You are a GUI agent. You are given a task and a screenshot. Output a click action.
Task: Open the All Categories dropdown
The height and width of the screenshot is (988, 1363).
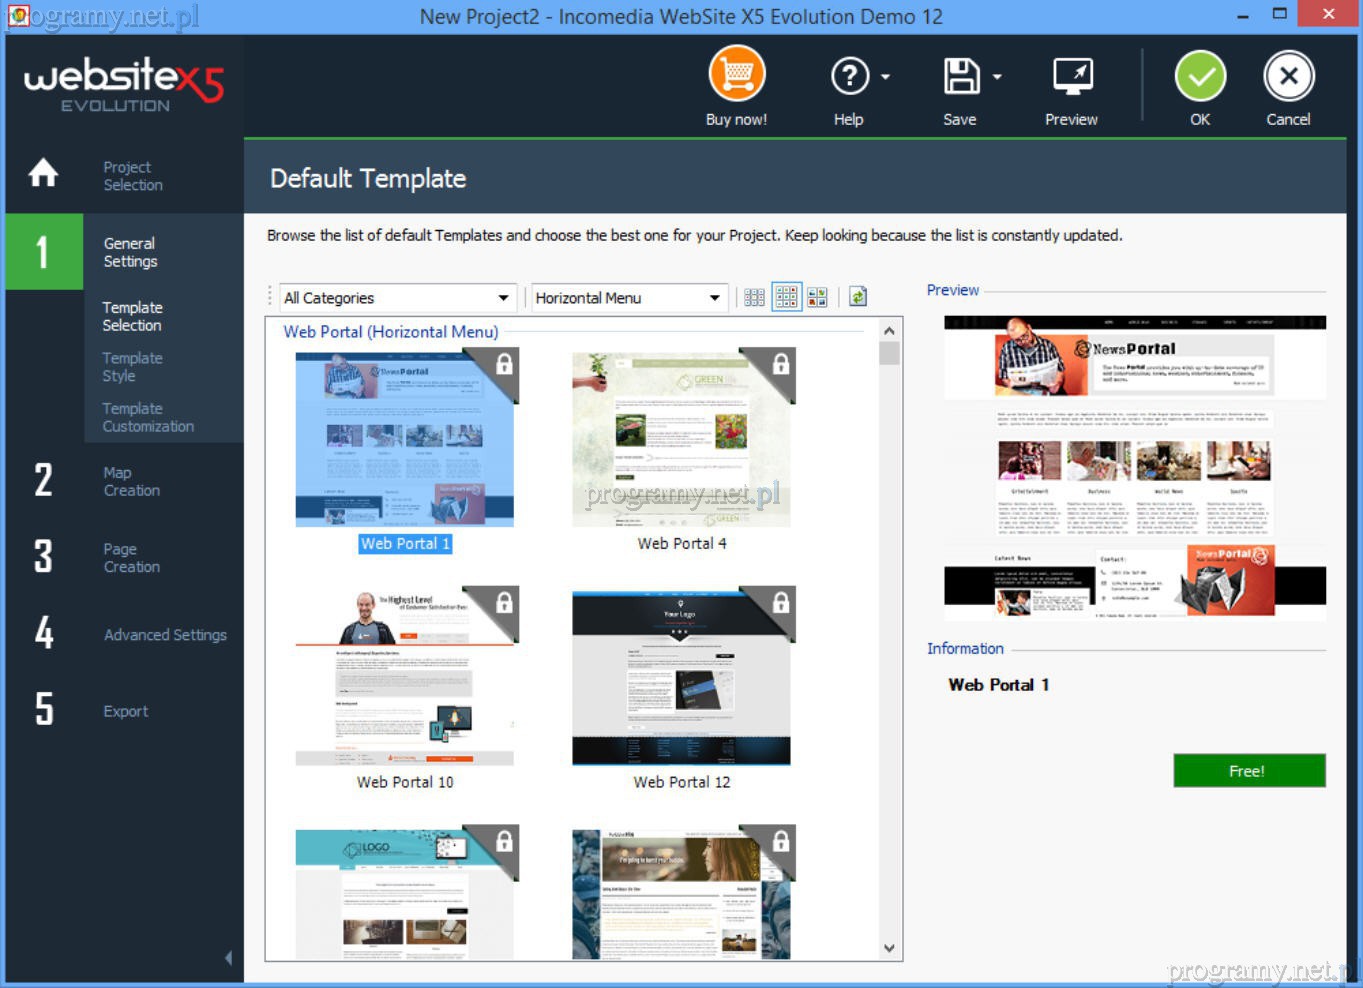click(398, 298)
